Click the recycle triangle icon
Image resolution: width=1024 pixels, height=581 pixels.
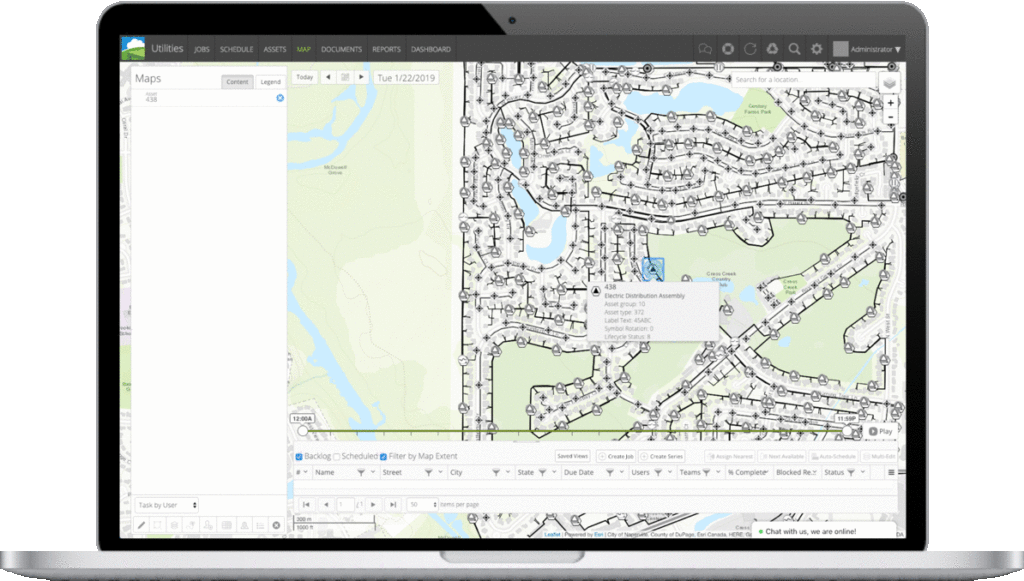click(x=772, y=49)
